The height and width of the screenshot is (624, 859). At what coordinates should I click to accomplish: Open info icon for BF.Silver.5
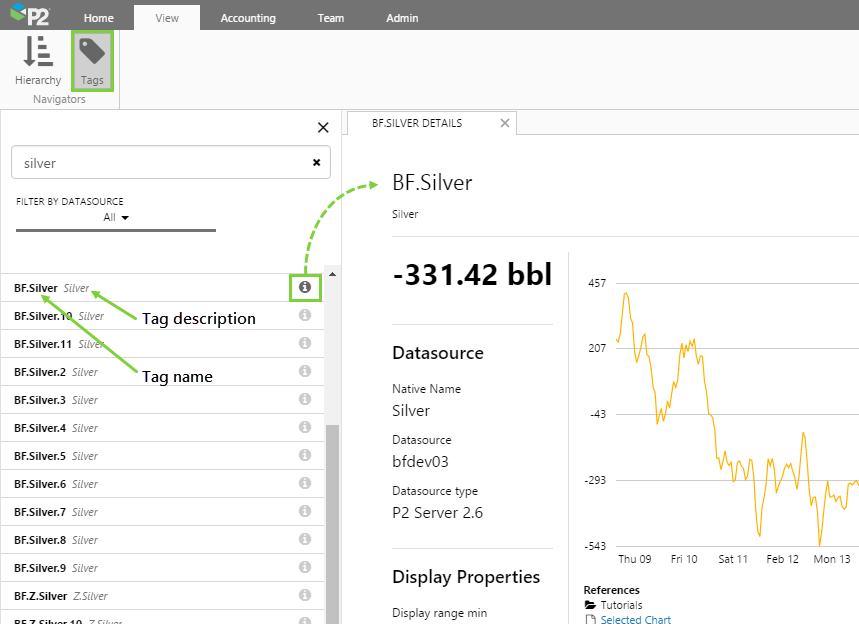pyautogui.click(x=305, y=456)
